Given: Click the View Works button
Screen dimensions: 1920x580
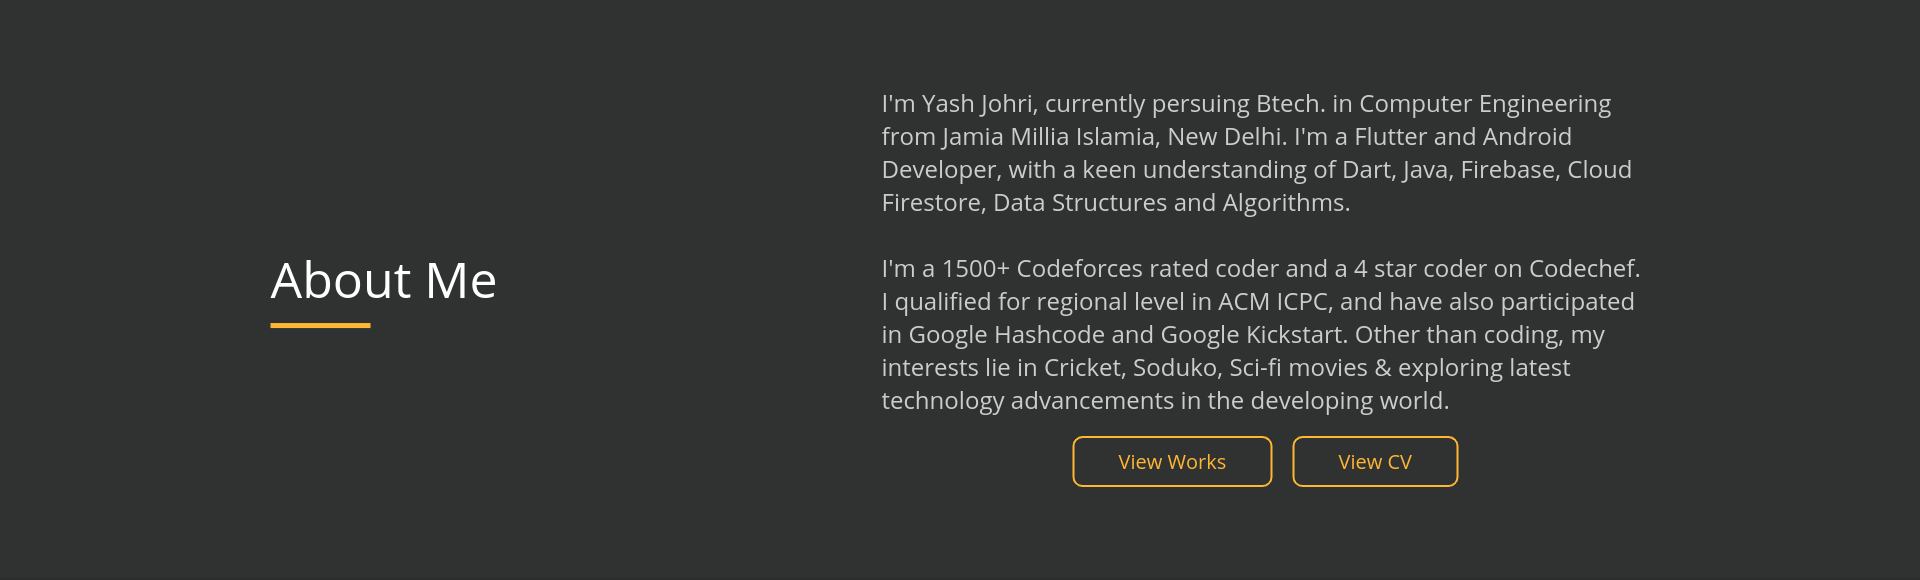Looking at the screenshot, I should pyautogui.click(x=1172, y=462).
